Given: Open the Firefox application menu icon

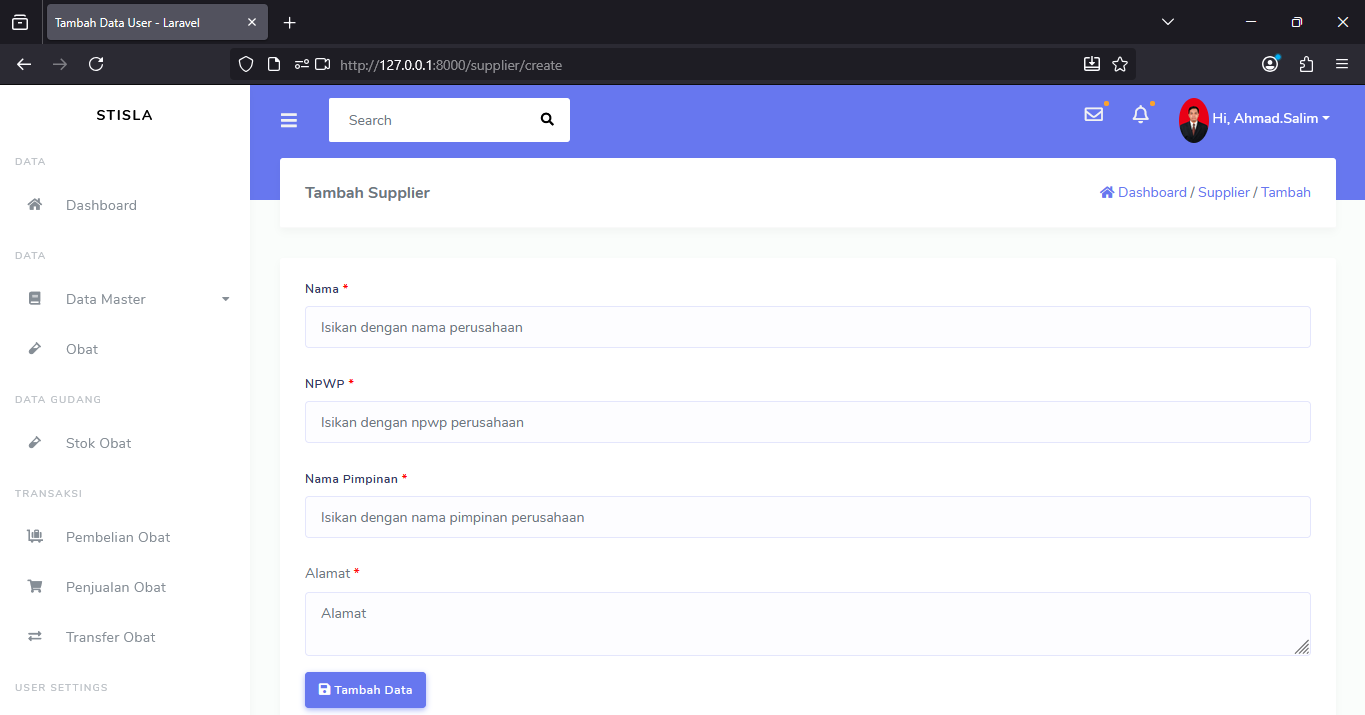Looking at the screenshot, I should (x=1342, y=64).
